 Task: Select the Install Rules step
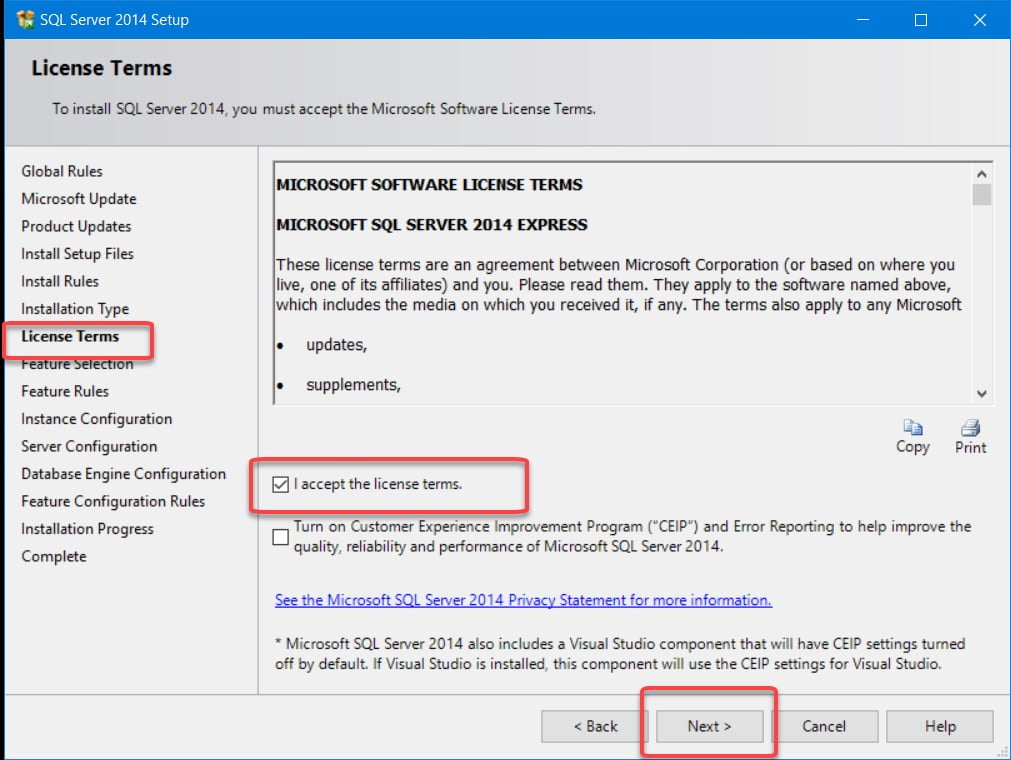click(60, 282)
